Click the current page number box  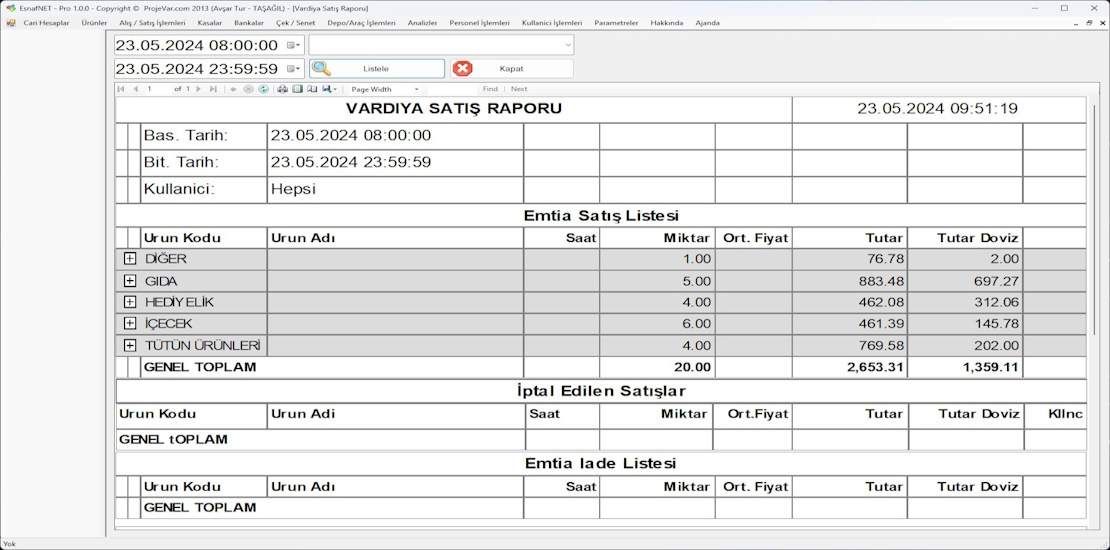pos(157,89)
